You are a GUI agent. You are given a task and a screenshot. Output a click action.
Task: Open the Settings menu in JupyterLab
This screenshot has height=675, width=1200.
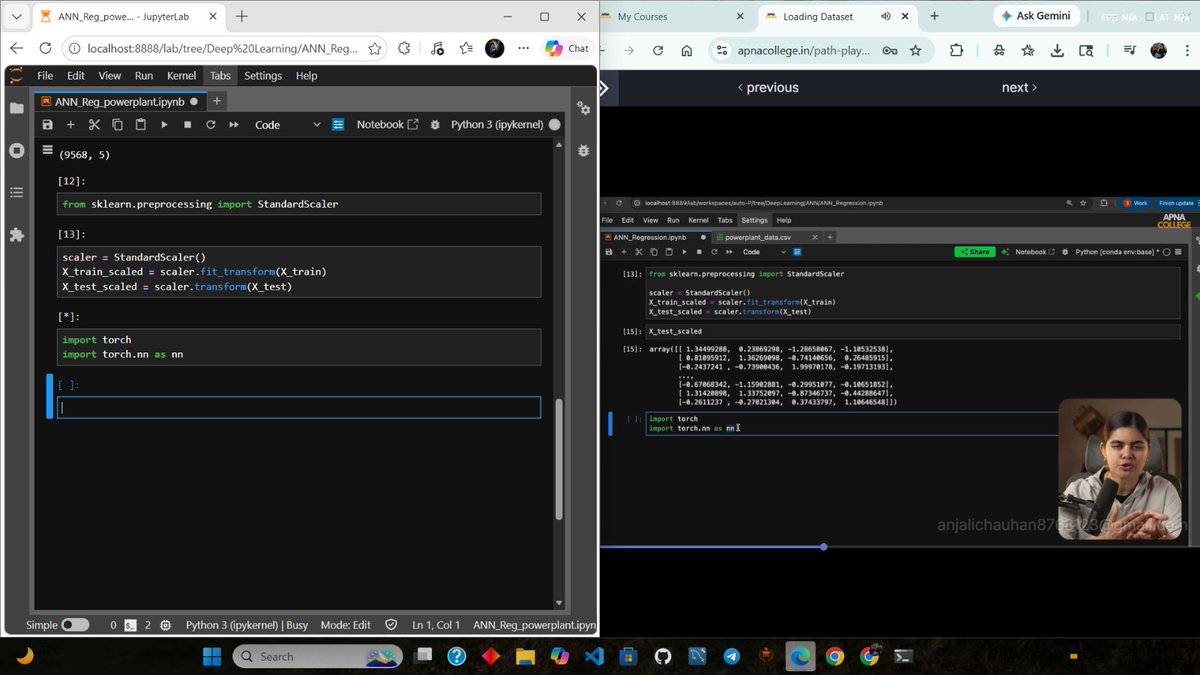click(263, 76)
